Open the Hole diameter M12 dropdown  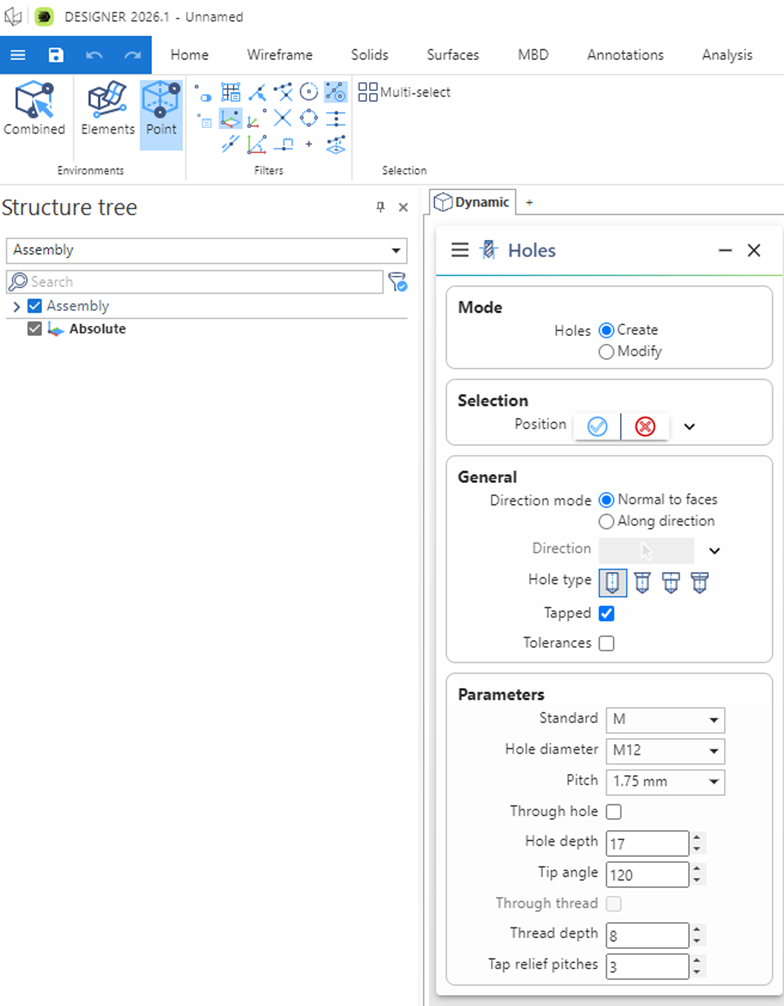click(665, 750)
